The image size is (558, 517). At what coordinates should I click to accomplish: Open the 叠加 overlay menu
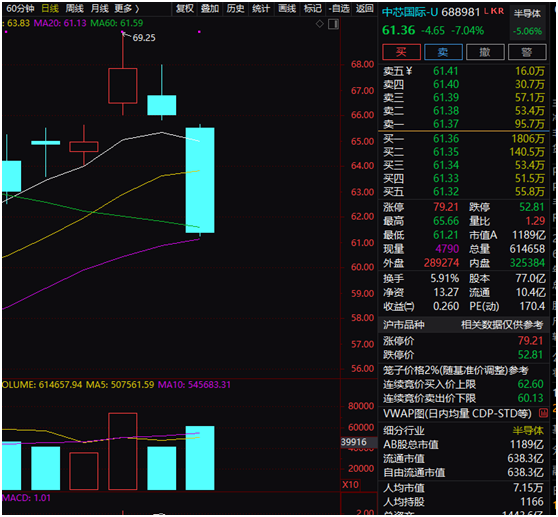[x=210, y=8]
